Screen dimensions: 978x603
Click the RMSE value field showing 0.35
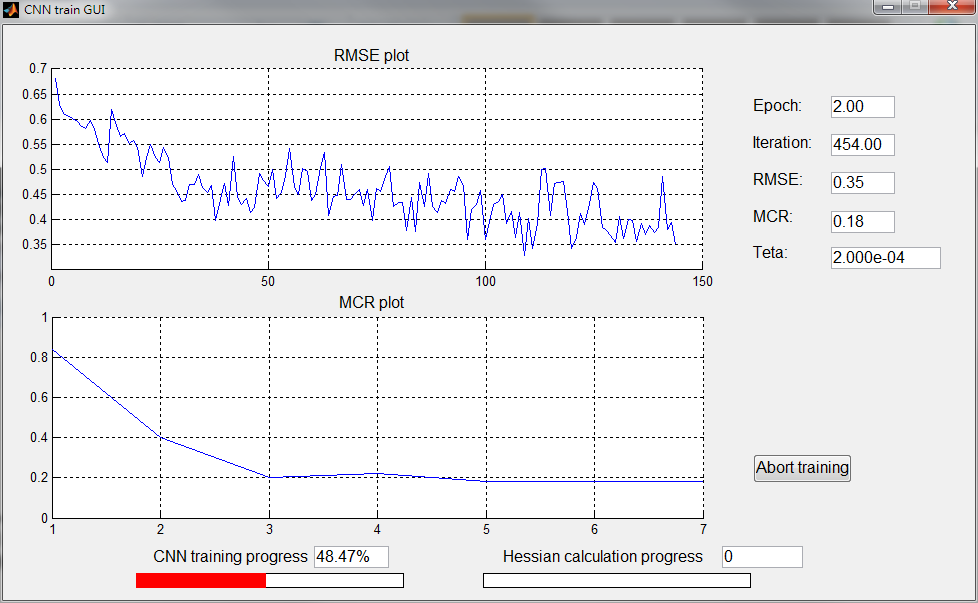[863, 183]
